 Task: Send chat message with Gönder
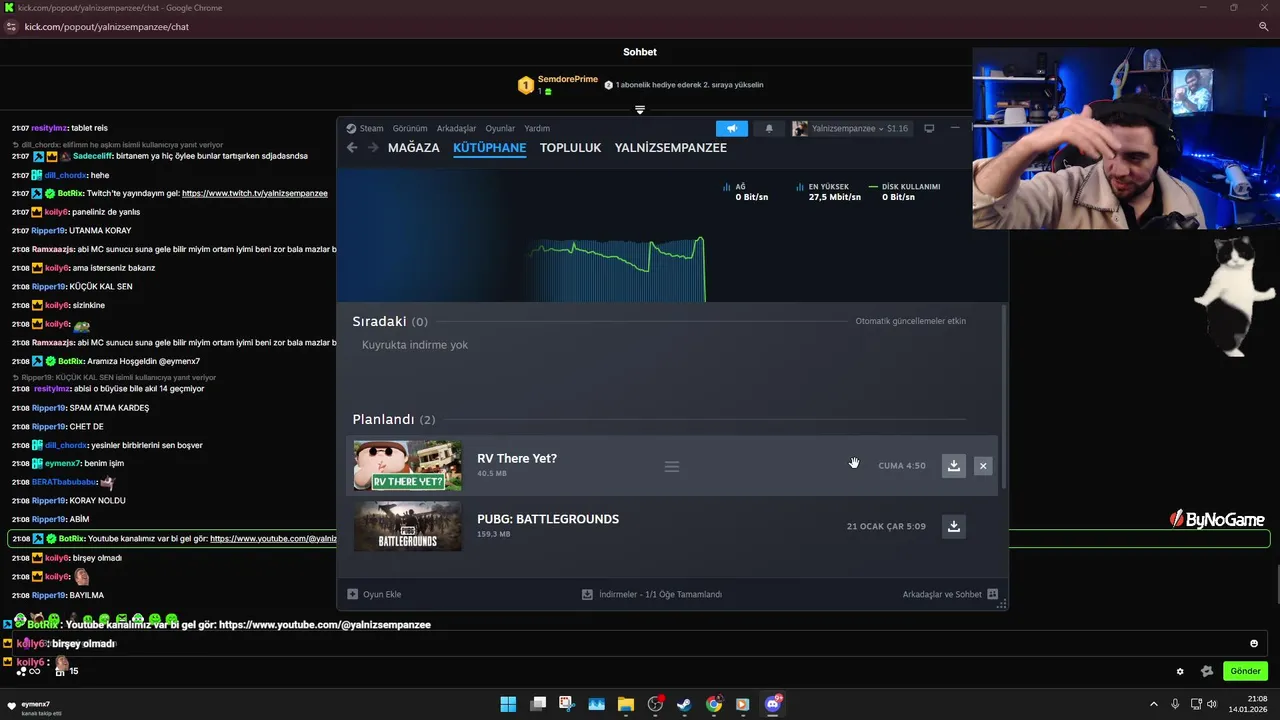coord(1245,671)
